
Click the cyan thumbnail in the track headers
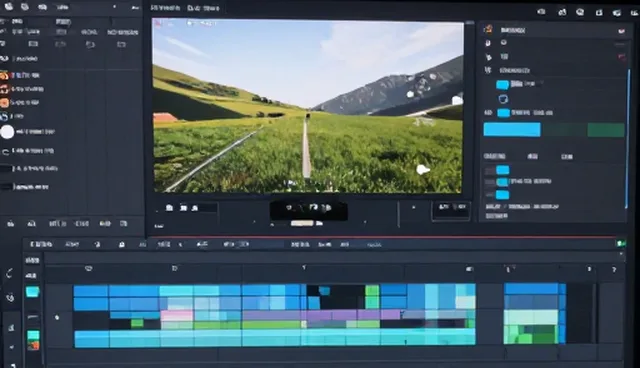(33, 292)
